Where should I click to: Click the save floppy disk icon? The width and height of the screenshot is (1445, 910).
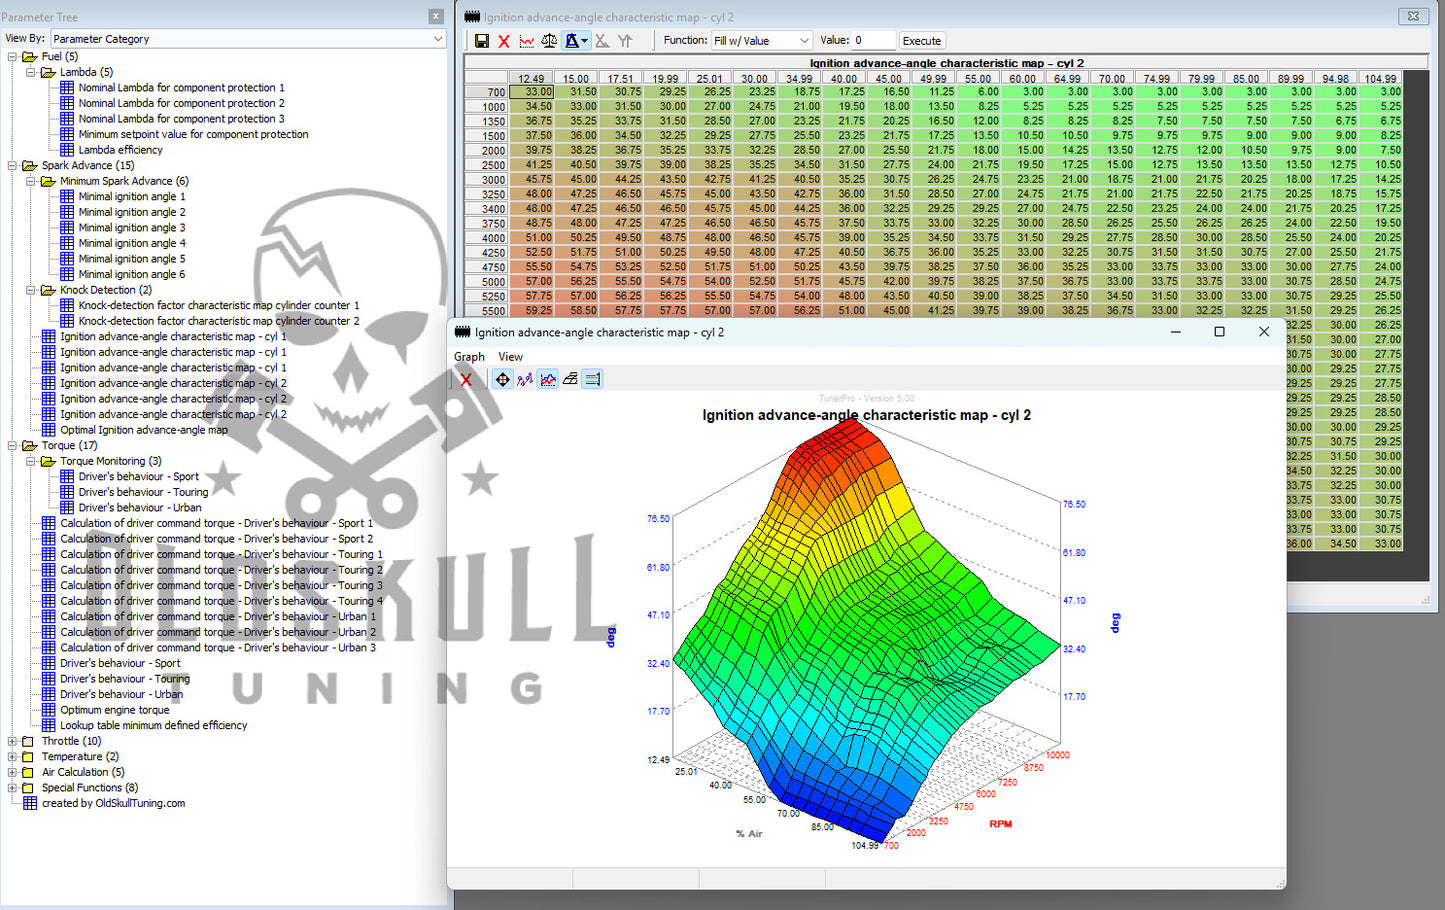tap(482, 41)
